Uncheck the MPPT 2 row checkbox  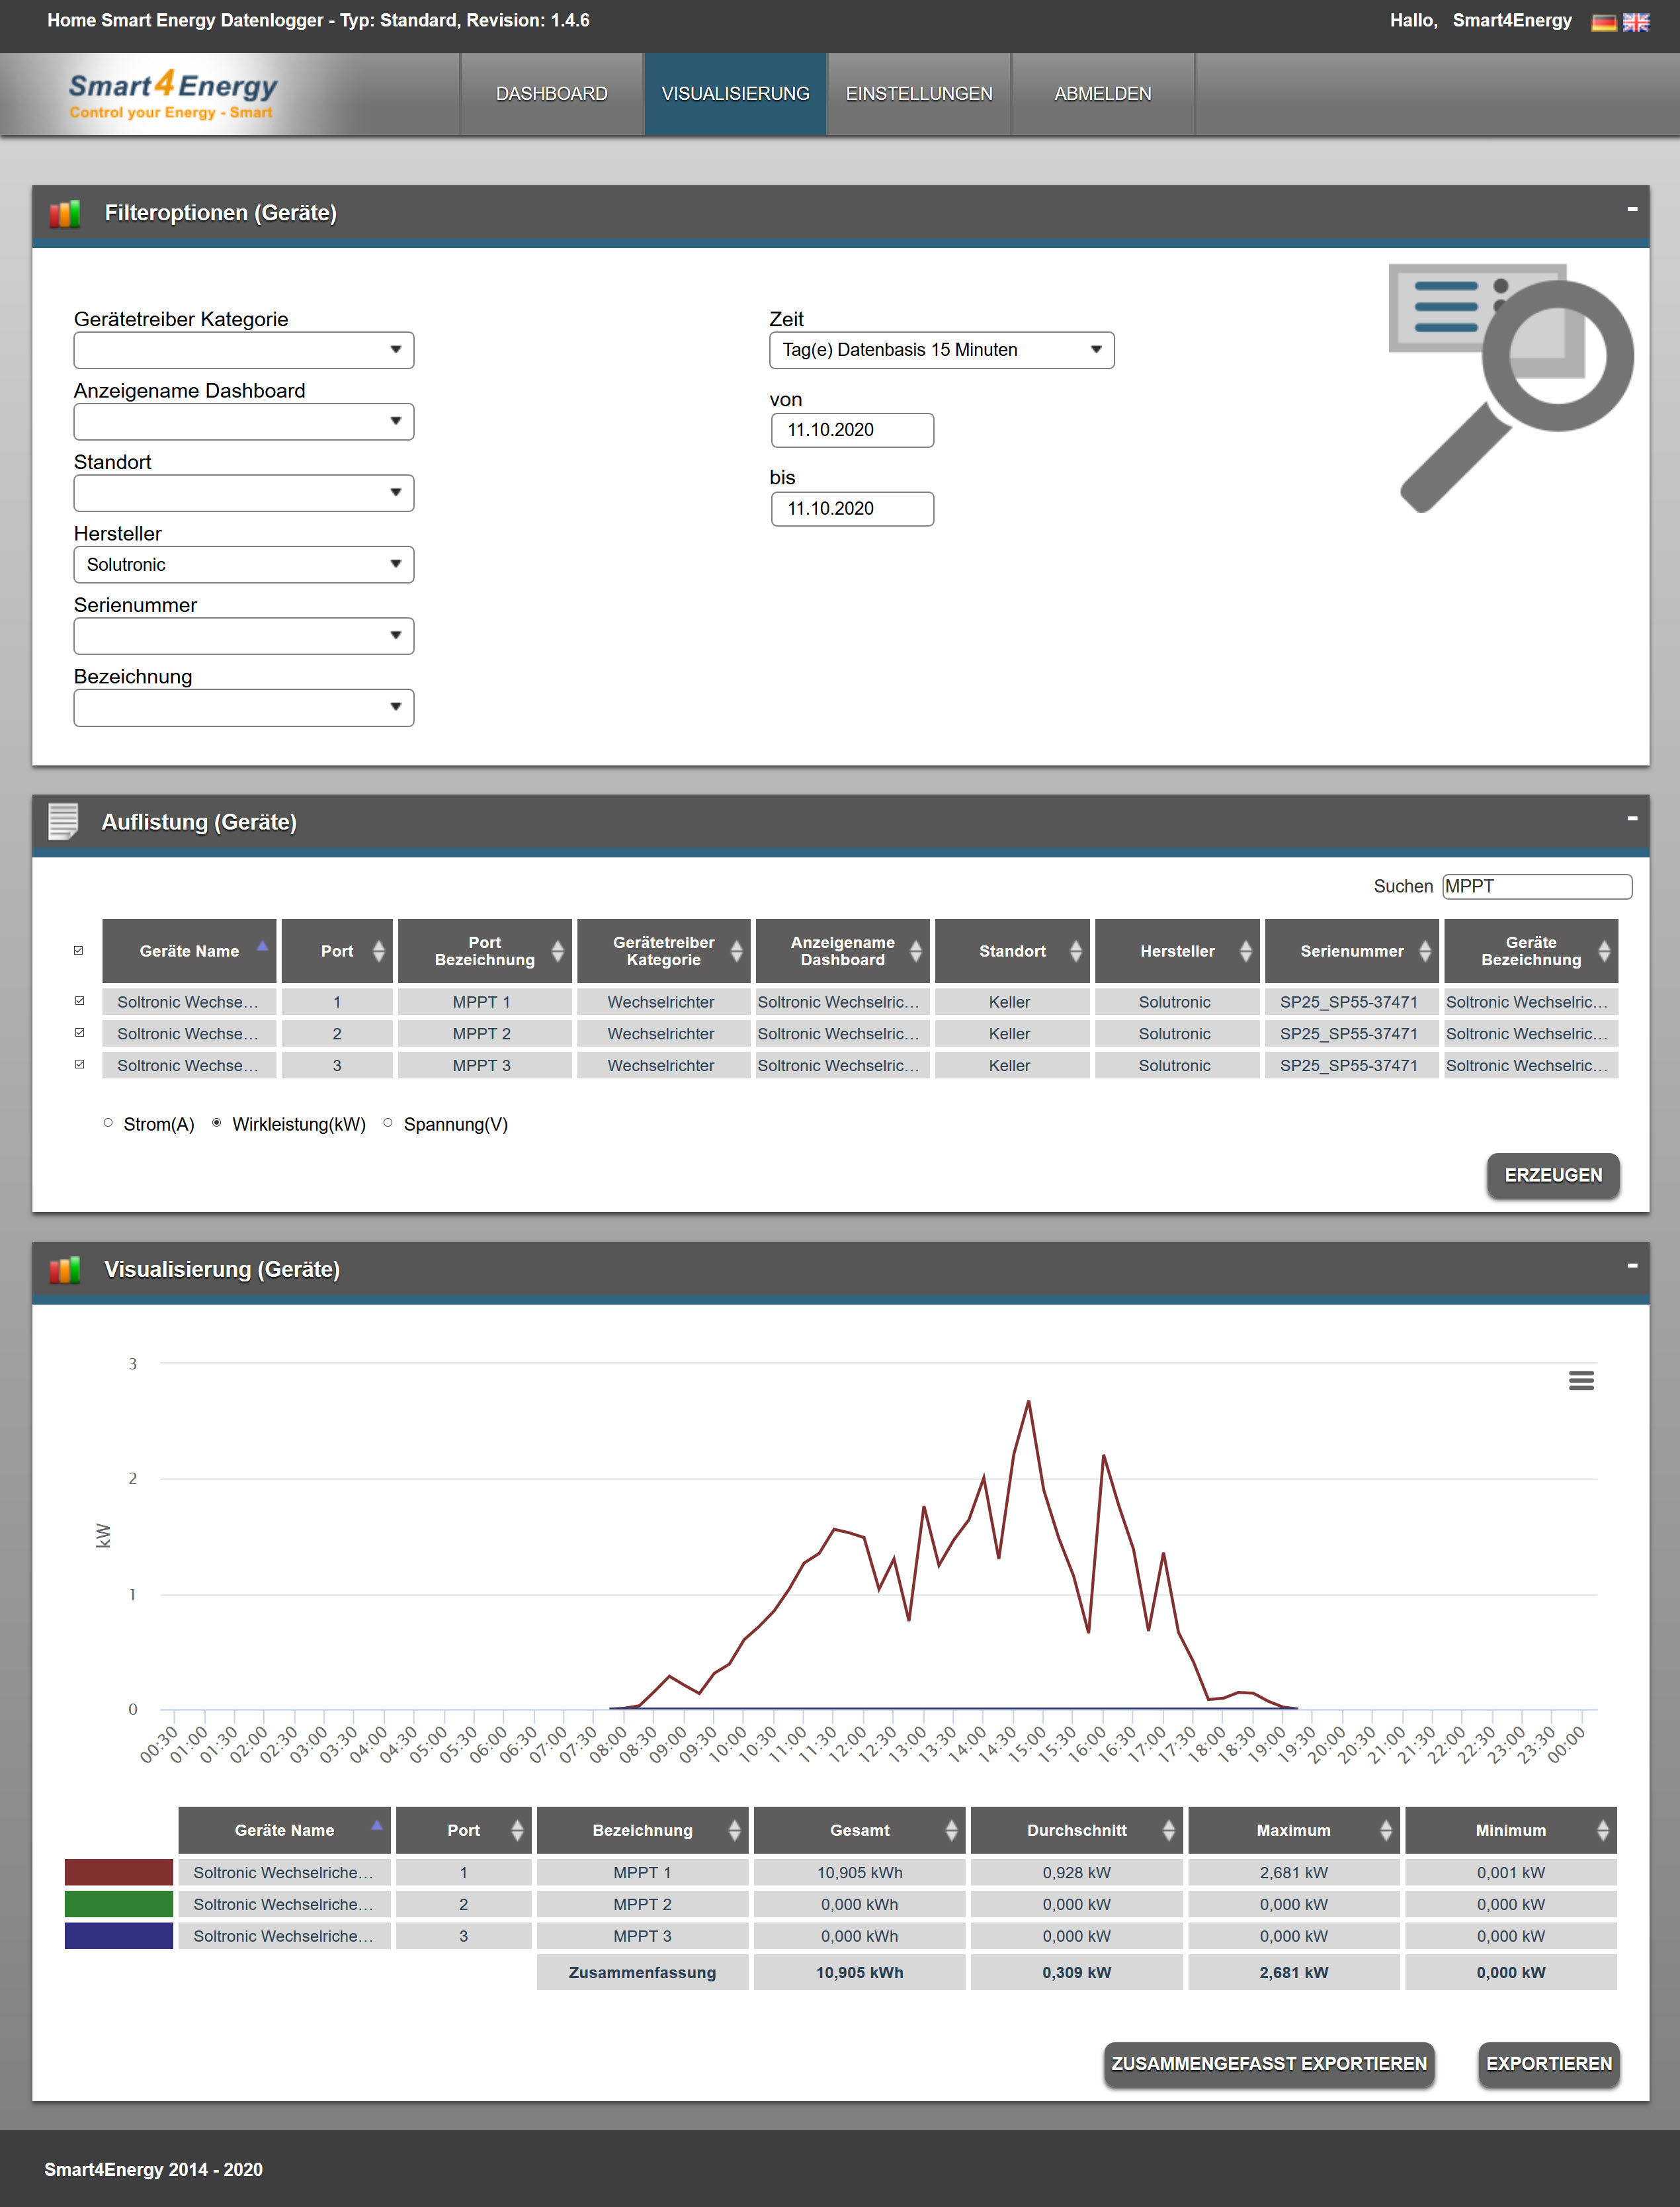click(80, 1032)
